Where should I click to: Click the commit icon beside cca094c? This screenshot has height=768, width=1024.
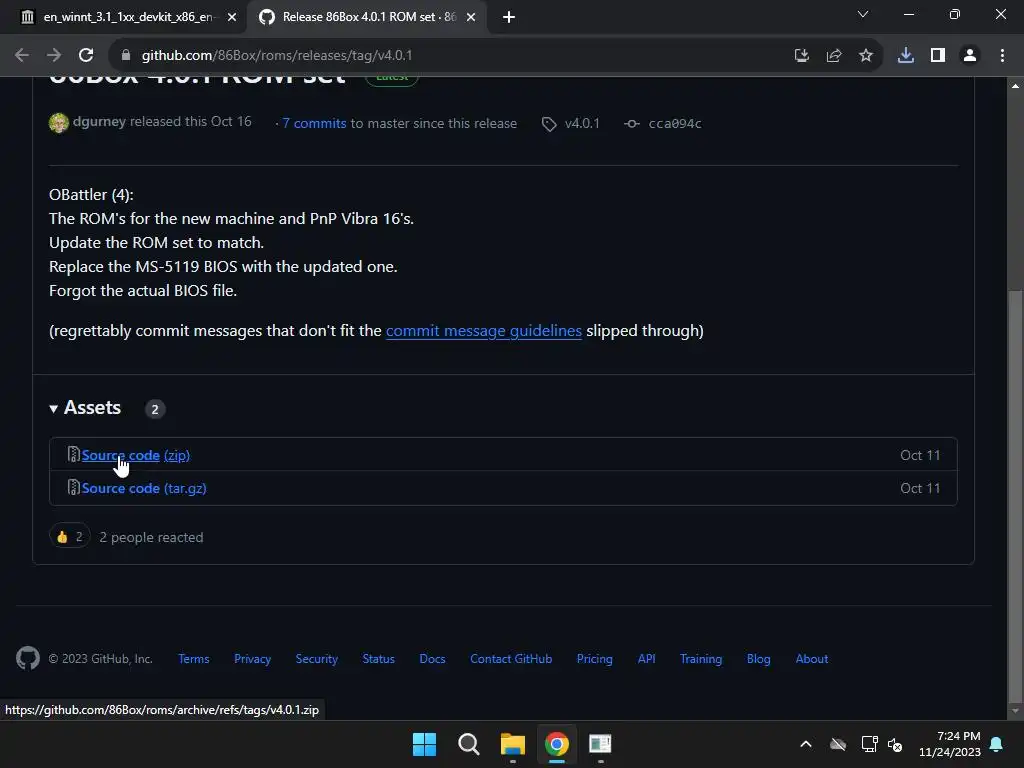tap(632, 123)
